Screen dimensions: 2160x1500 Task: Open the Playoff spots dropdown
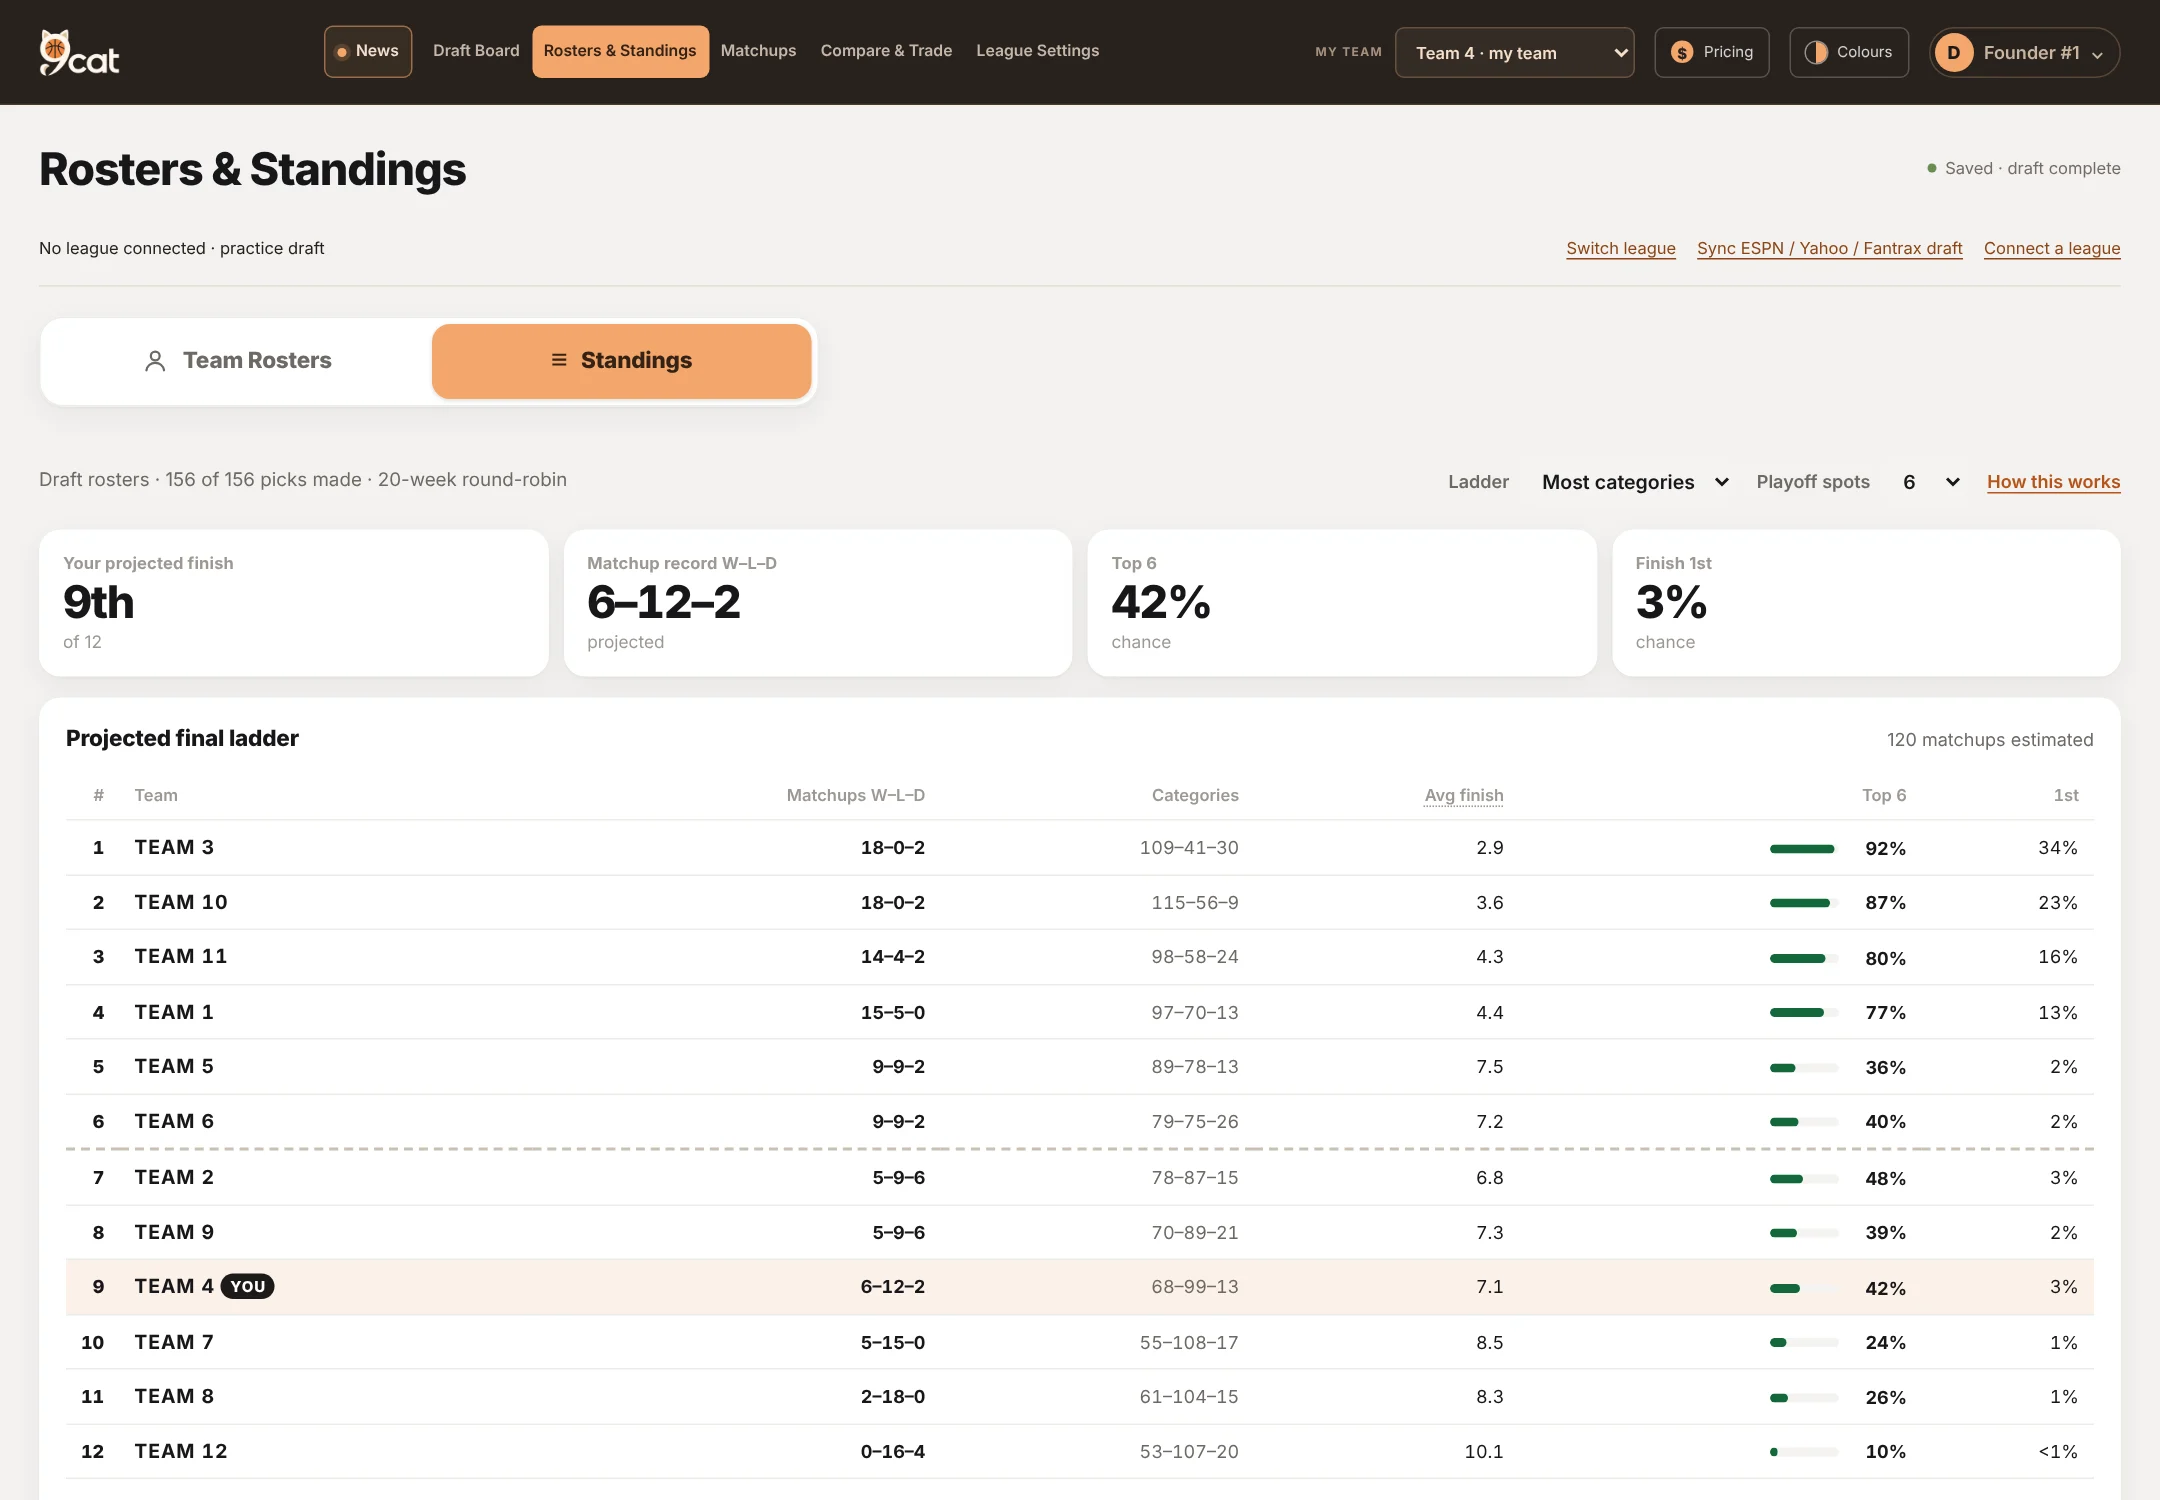click(x=1930, y=482)
